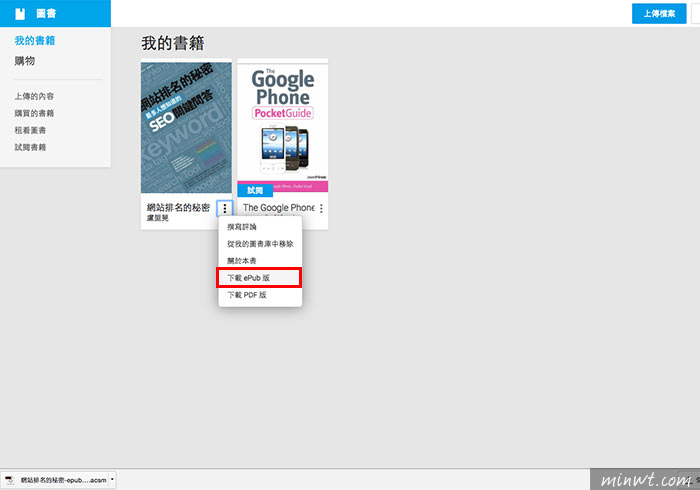Open 購物 in the sidebar
The height and width of the screenshot is (490, 700).
(25, 61)
